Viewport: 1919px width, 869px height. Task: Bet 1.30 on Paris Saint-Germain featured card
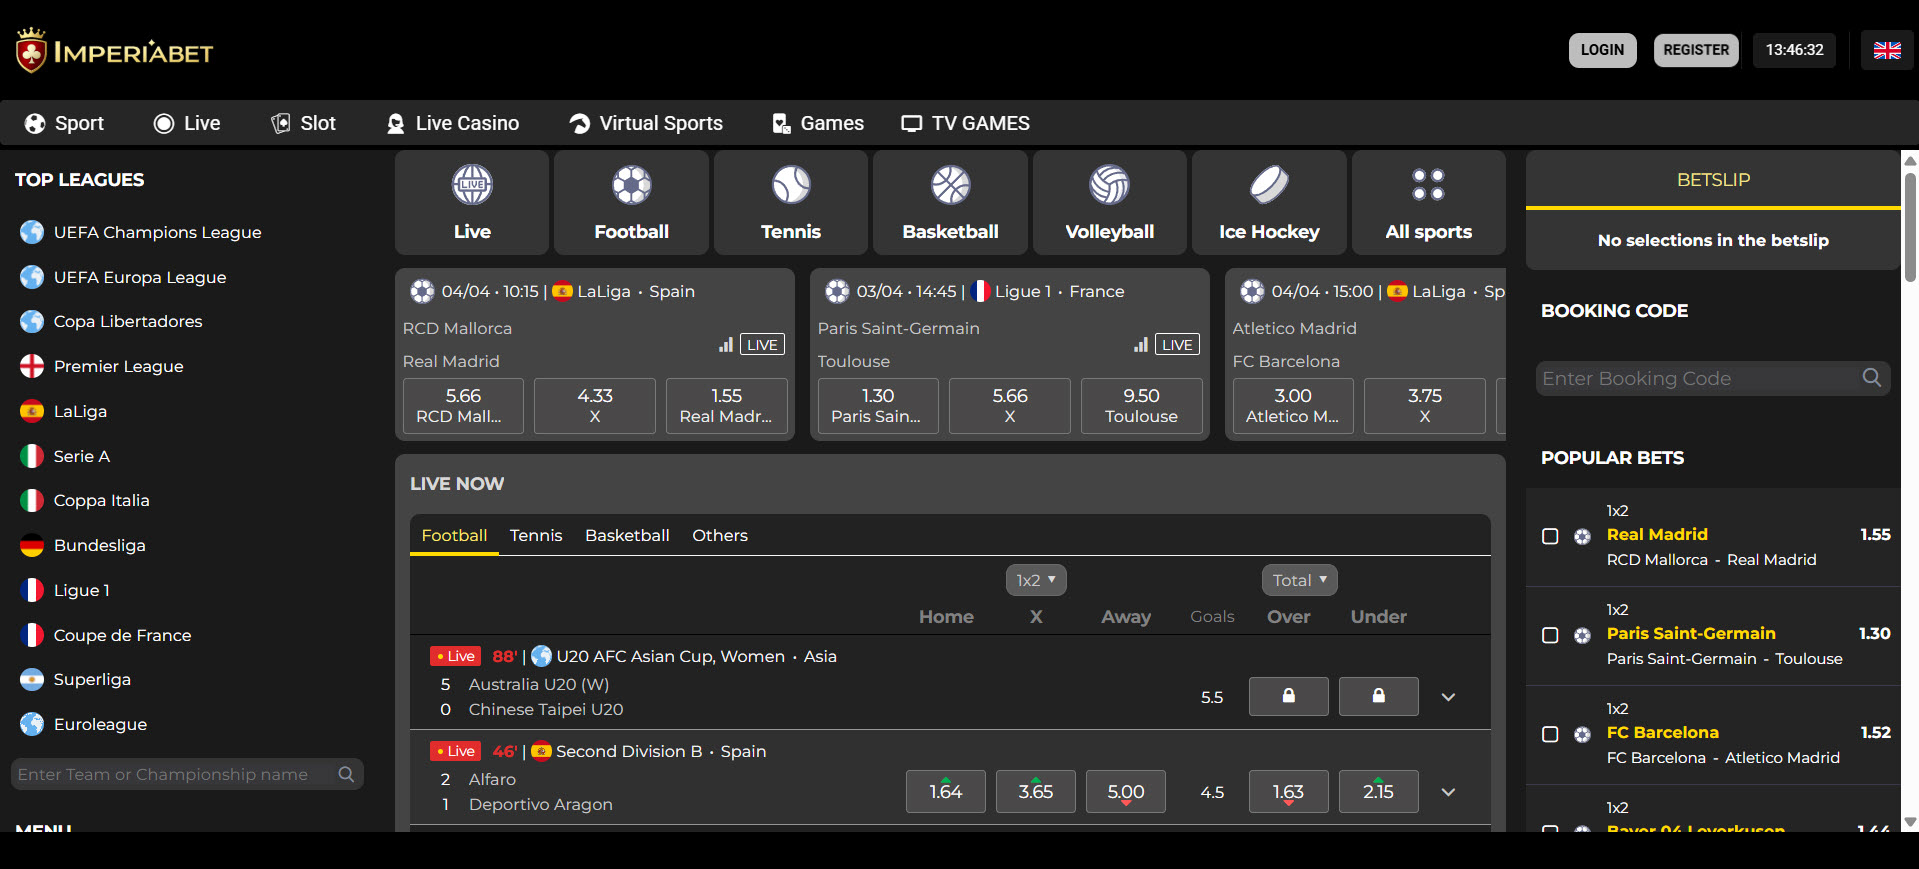click(878, 406)
